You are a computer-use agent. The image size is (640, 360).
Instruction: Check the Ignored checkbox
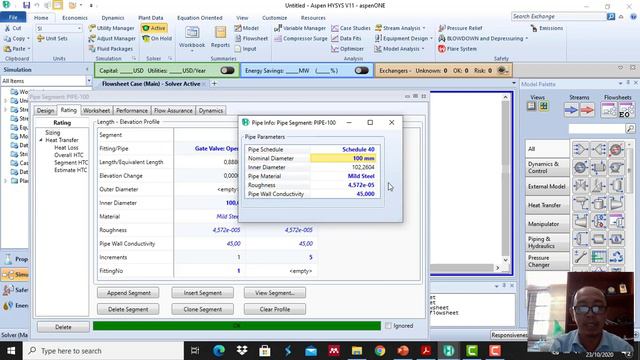point(388,326)
